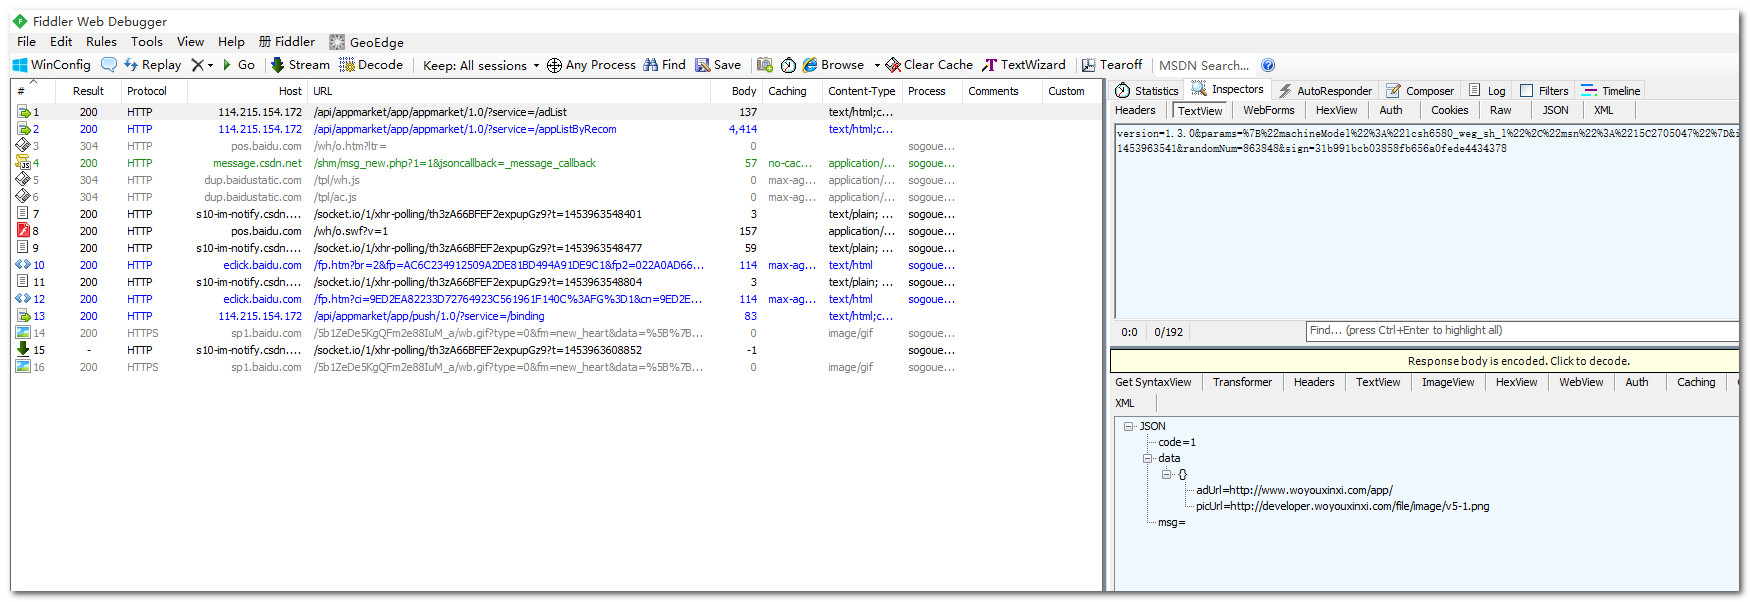Click the Any Process target icon
Viewport: 1750px width, 602px height.
point(554,65)
